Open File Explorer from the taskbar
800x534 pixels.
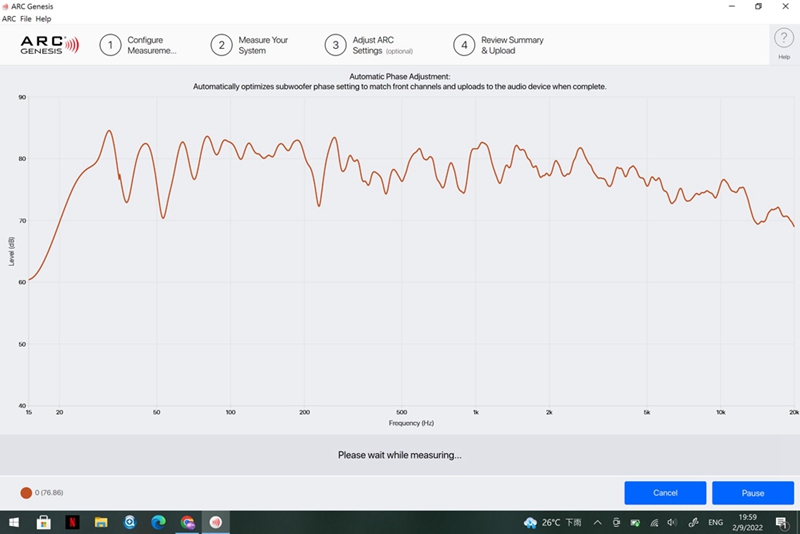(101, 522)
